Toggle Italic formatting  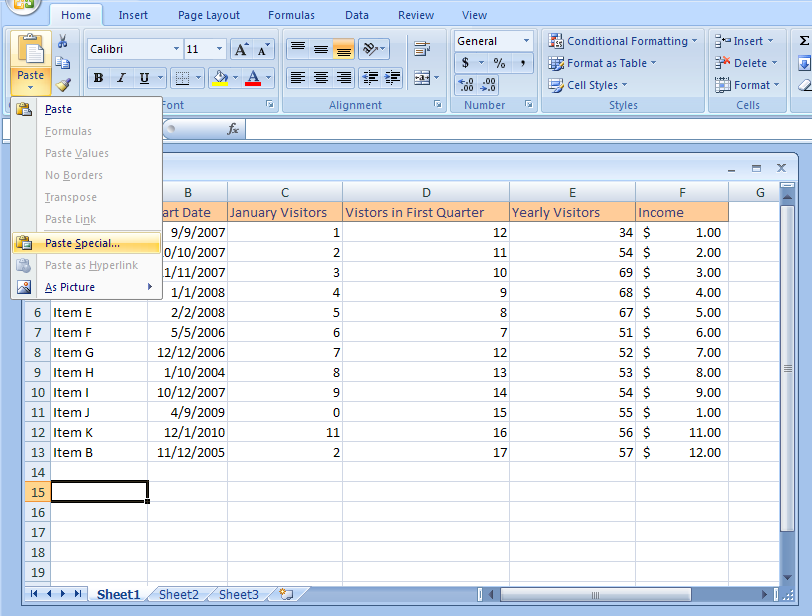click(x=121, y=78)
